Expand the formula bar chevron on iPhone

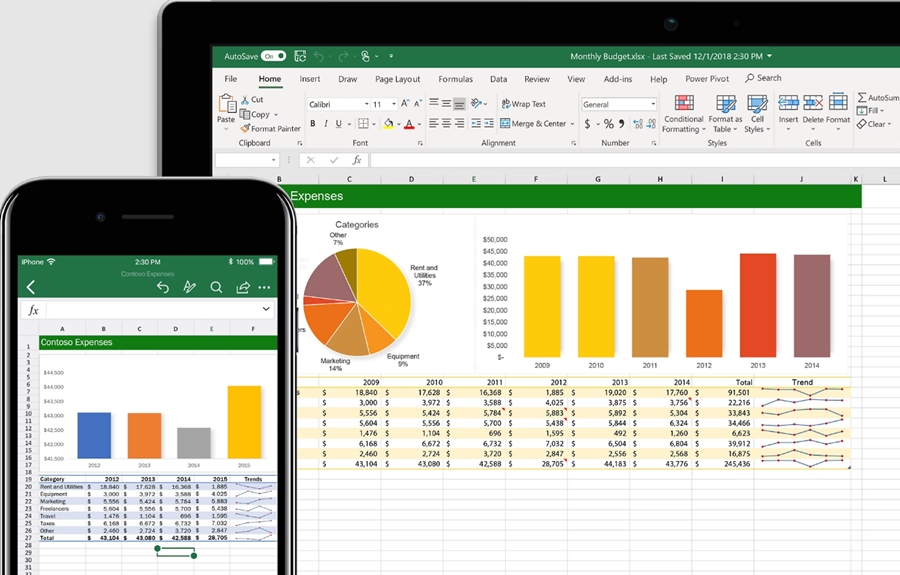pyautogui.click(x=265, y=310)
